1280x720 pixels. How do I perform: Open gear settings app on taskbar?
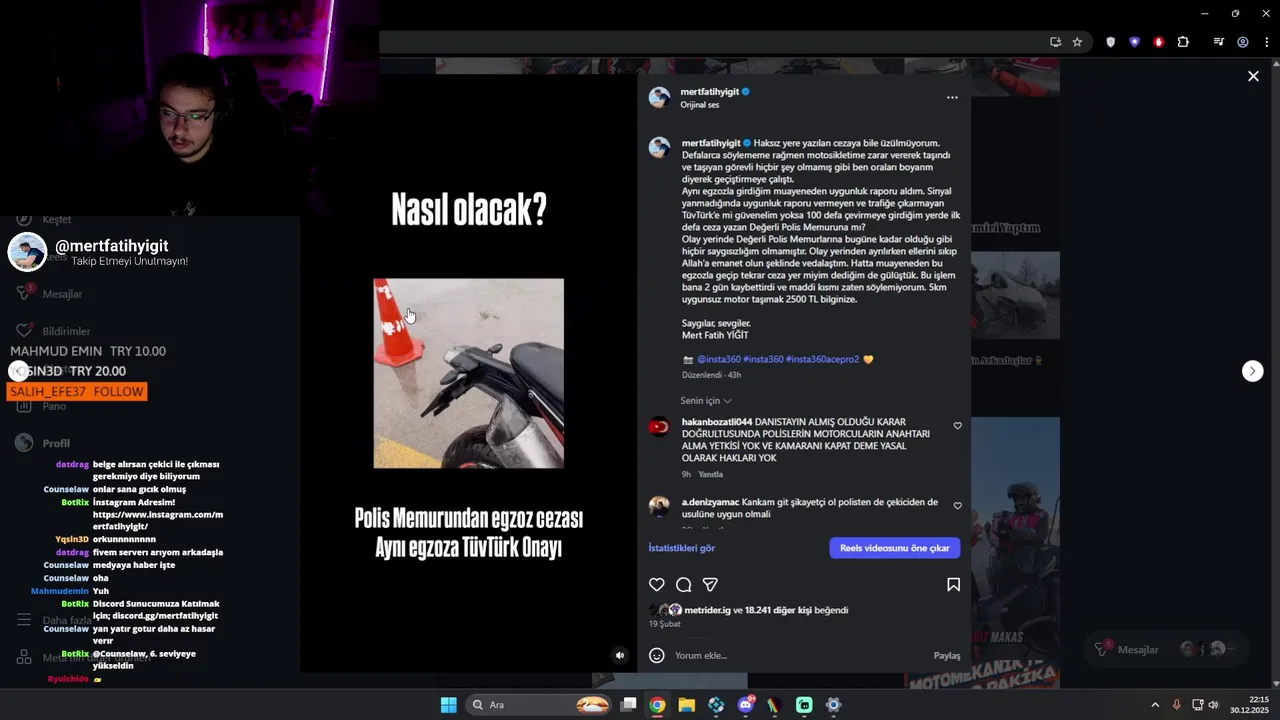pos(834,705)
